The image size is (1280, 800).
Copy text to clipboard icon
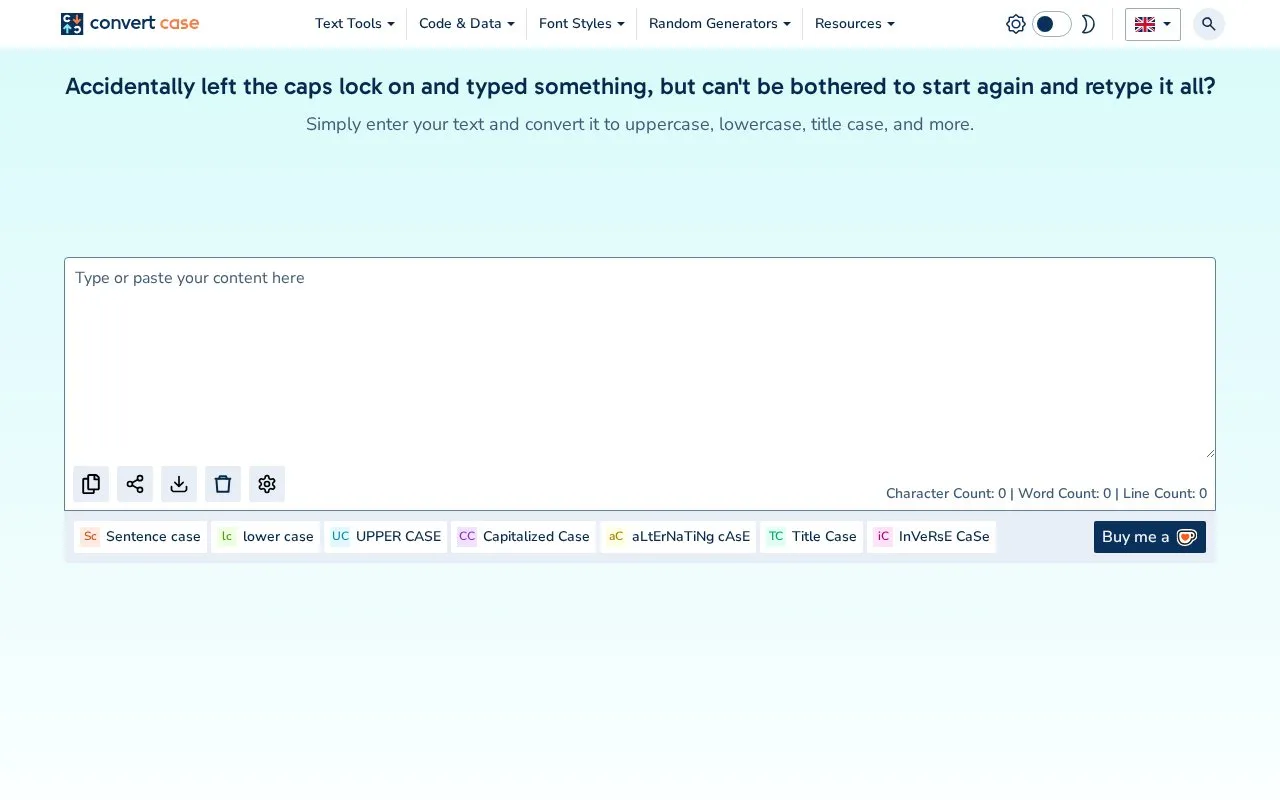coord(91,484)
